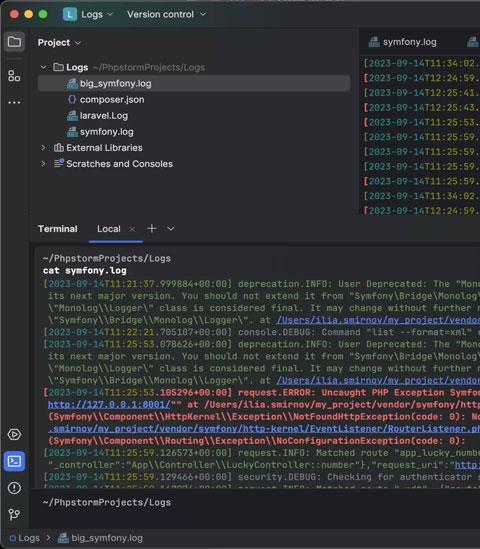Click the Logs folder icon in tree
The height and width of the screenshot is (549, 480).
58,67
